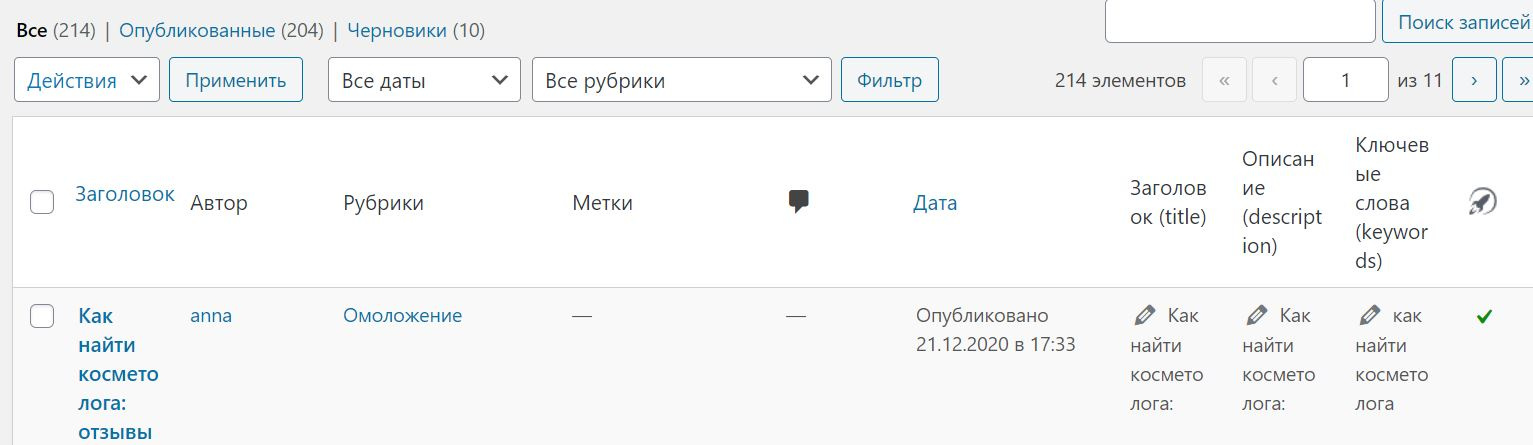This screenshot has height=445, width=1533.
Task: Show Черновики drafts list
Action: point(397,30)
